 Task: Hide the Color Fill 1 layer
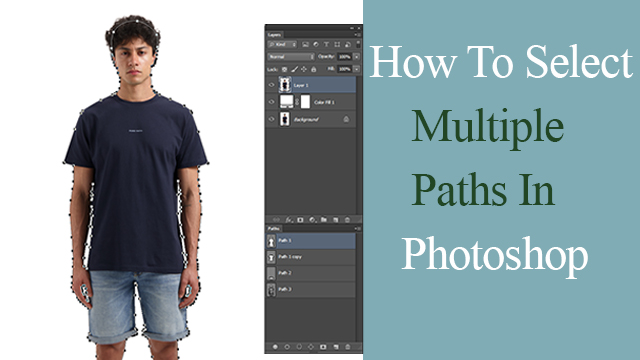271,102
